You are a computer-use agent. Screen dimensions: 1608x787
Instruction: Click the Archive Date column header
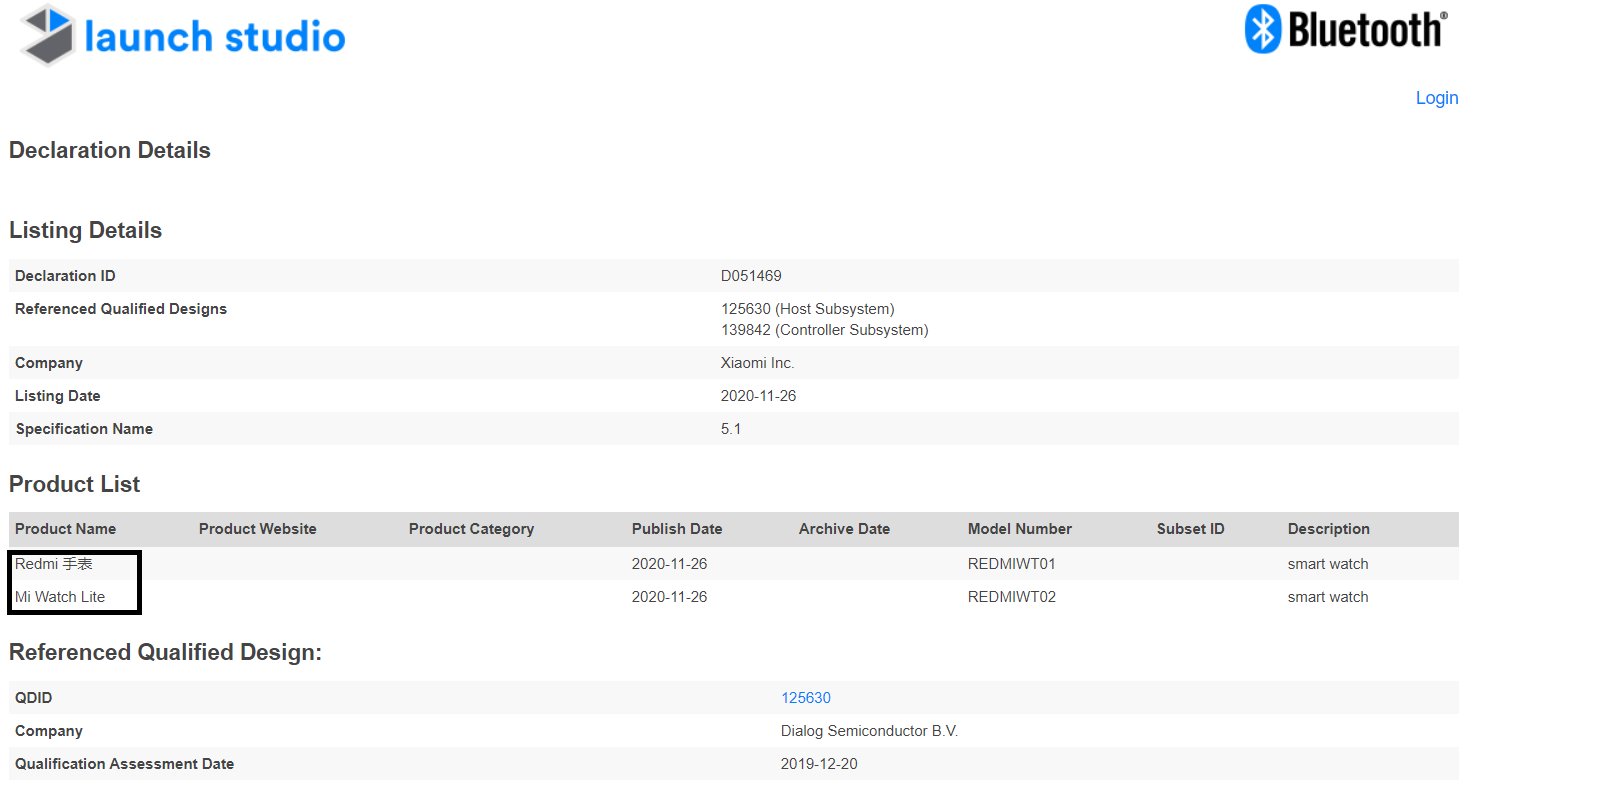[844, 529]
